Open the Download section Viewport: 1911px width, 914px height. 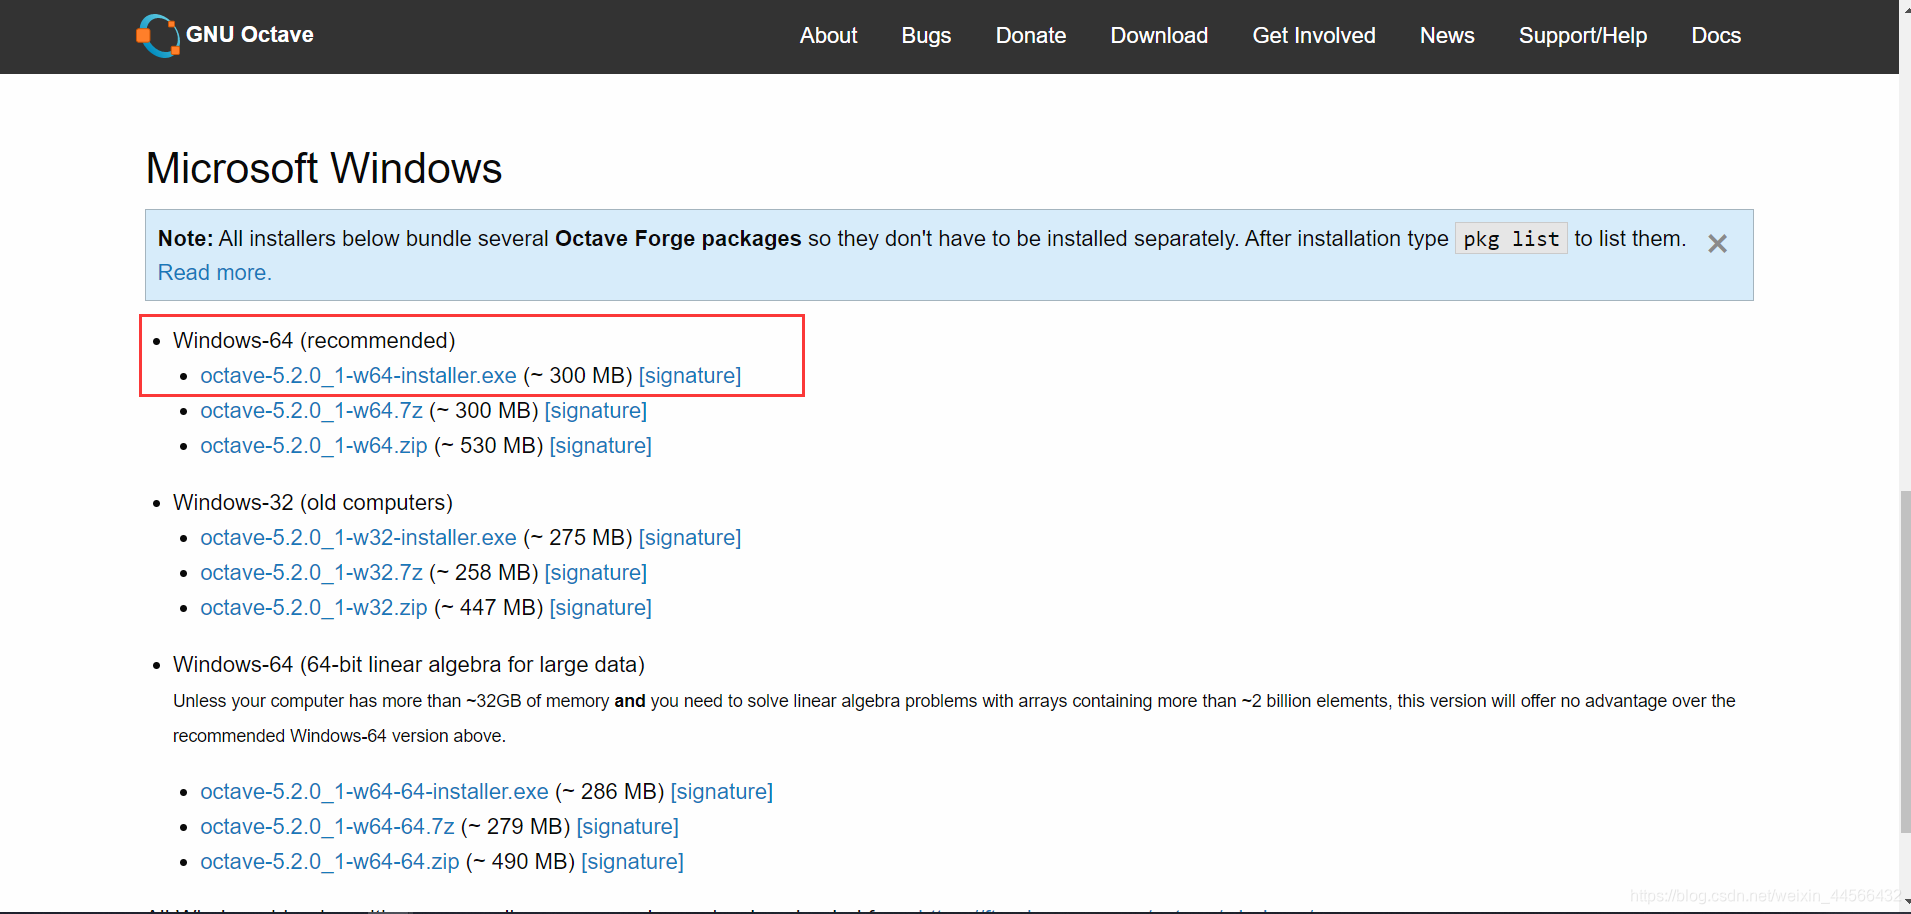pos(1159,35)
